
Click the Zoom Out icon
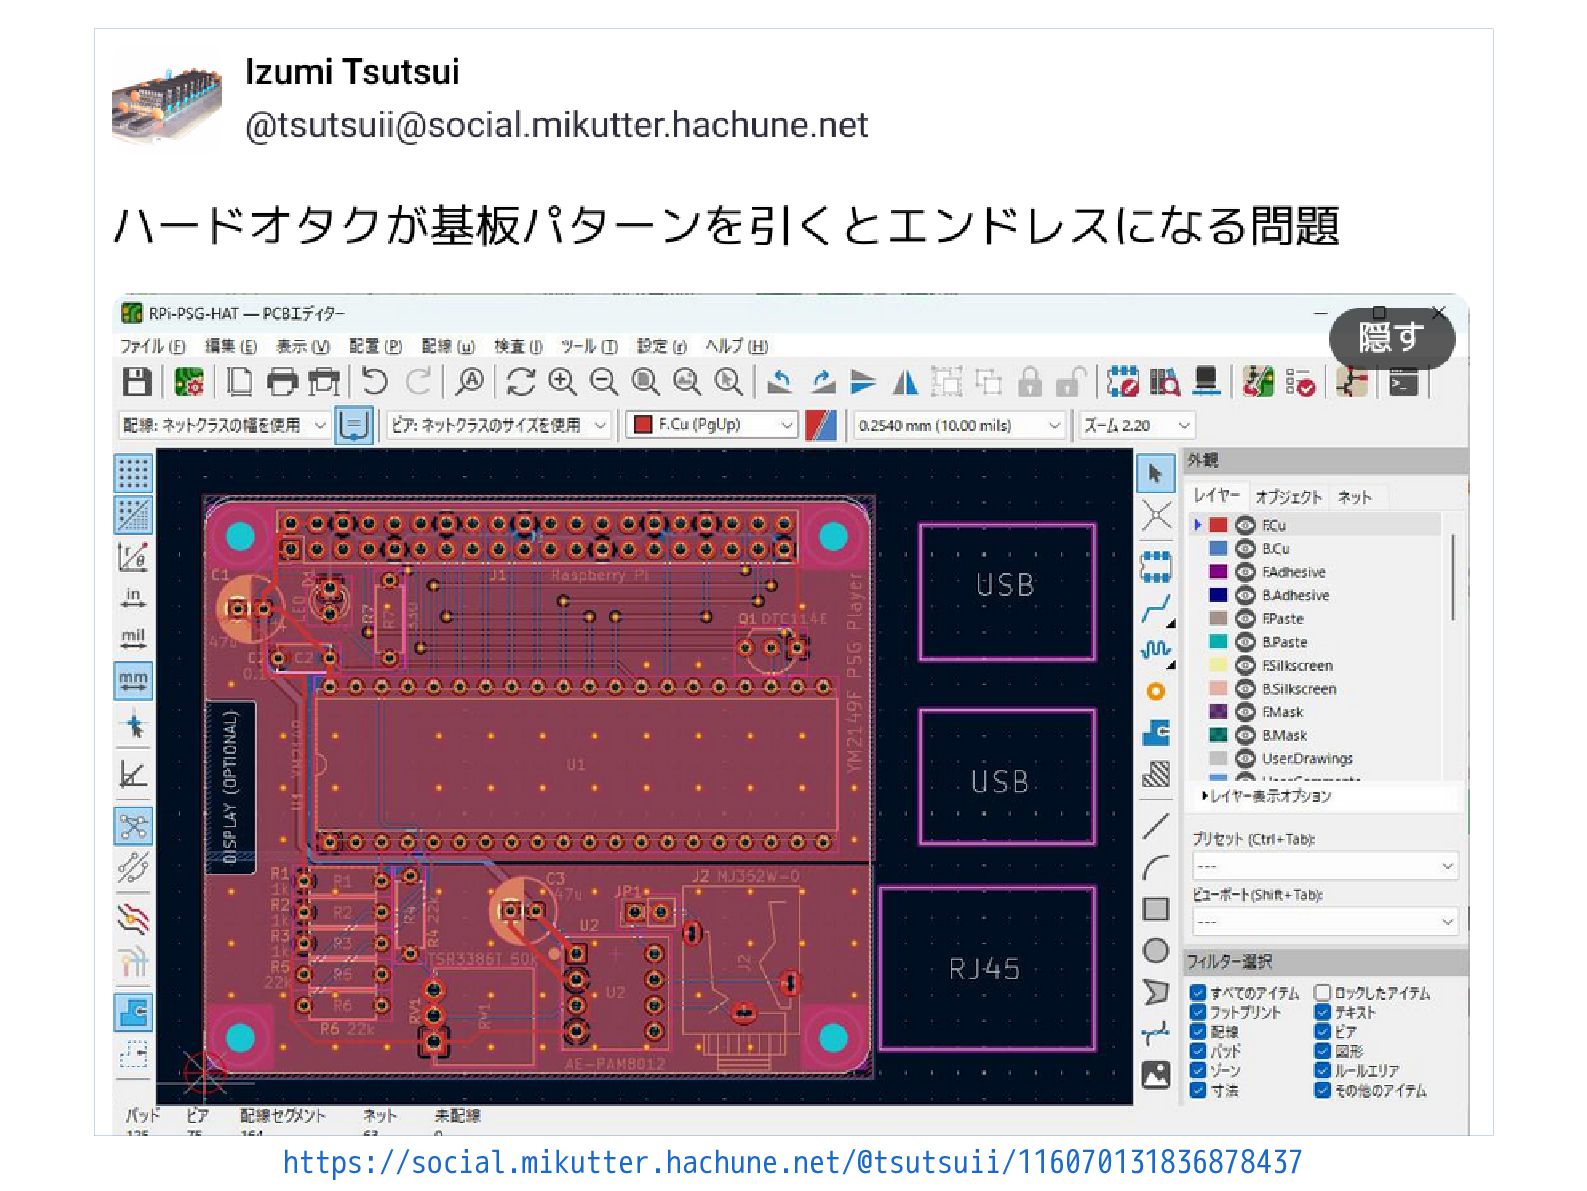[x=603, y=382]
